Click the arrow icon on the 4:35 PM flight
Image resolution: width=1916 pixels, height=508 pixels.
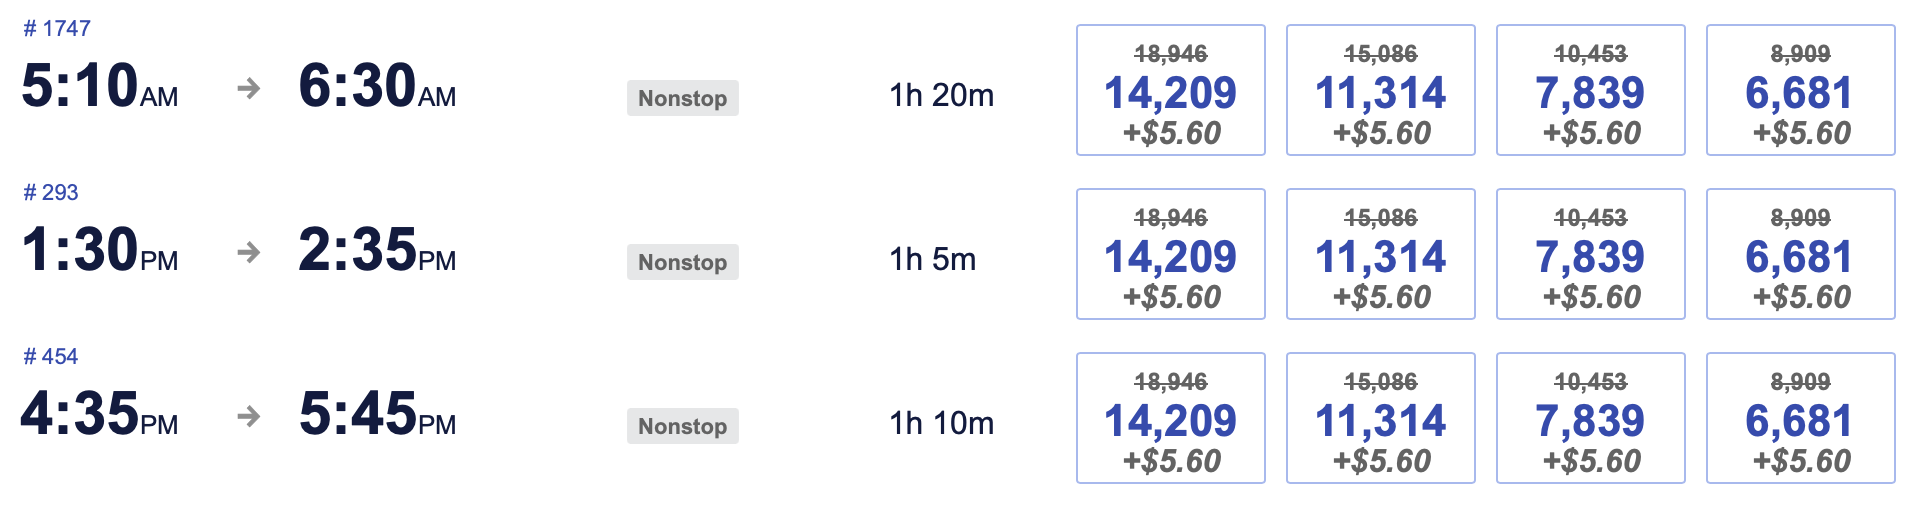click(x=249, y=417)
